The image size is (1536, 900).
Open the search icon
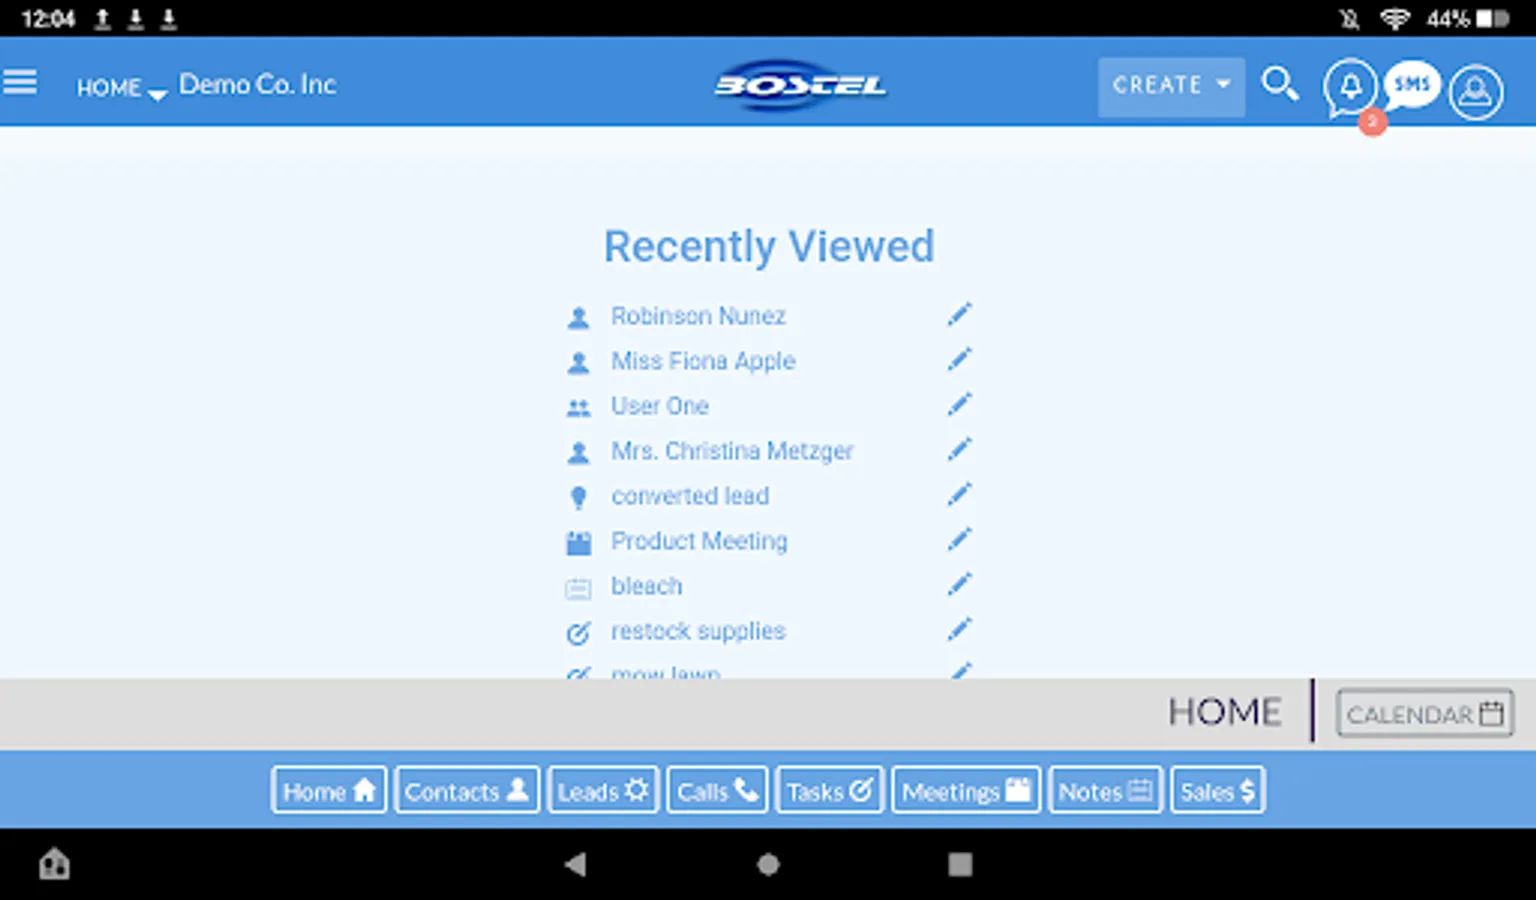click(x=1281, y=86)
